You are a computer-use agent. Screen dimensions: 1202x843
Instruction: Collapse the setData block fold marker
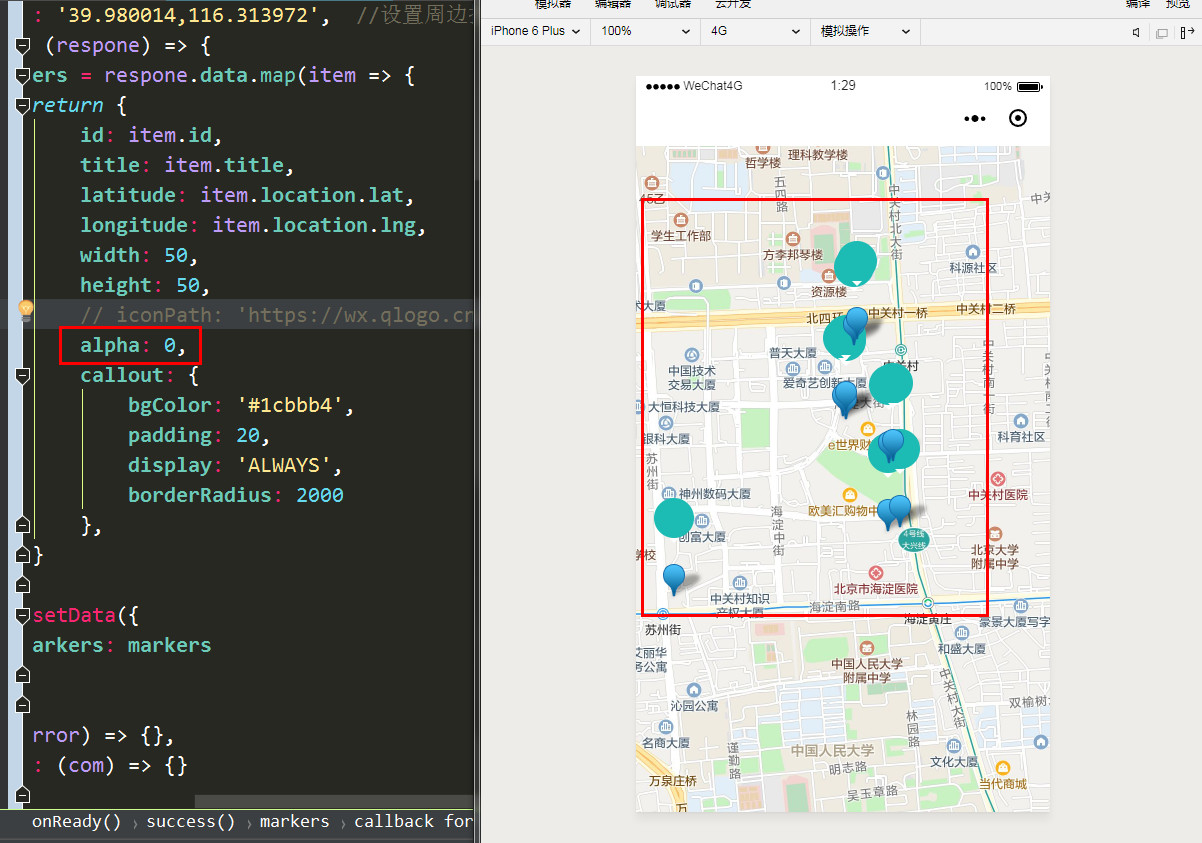pos(23,615)
